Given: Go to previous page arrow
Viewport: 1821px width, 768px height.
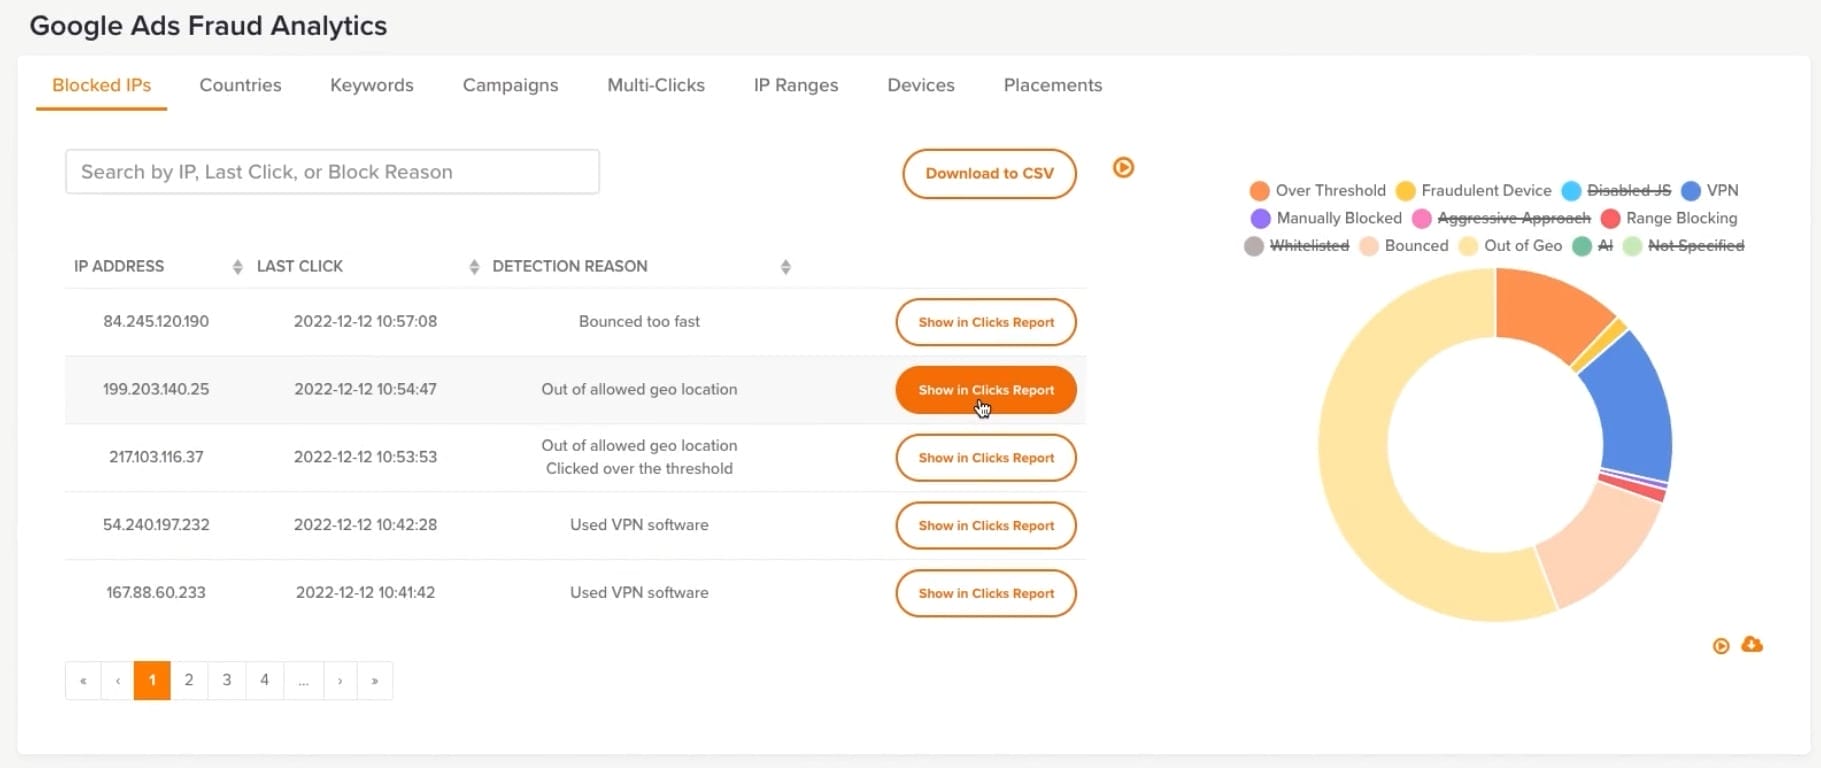Looking at the screenshot, I should tap(118, 681).
